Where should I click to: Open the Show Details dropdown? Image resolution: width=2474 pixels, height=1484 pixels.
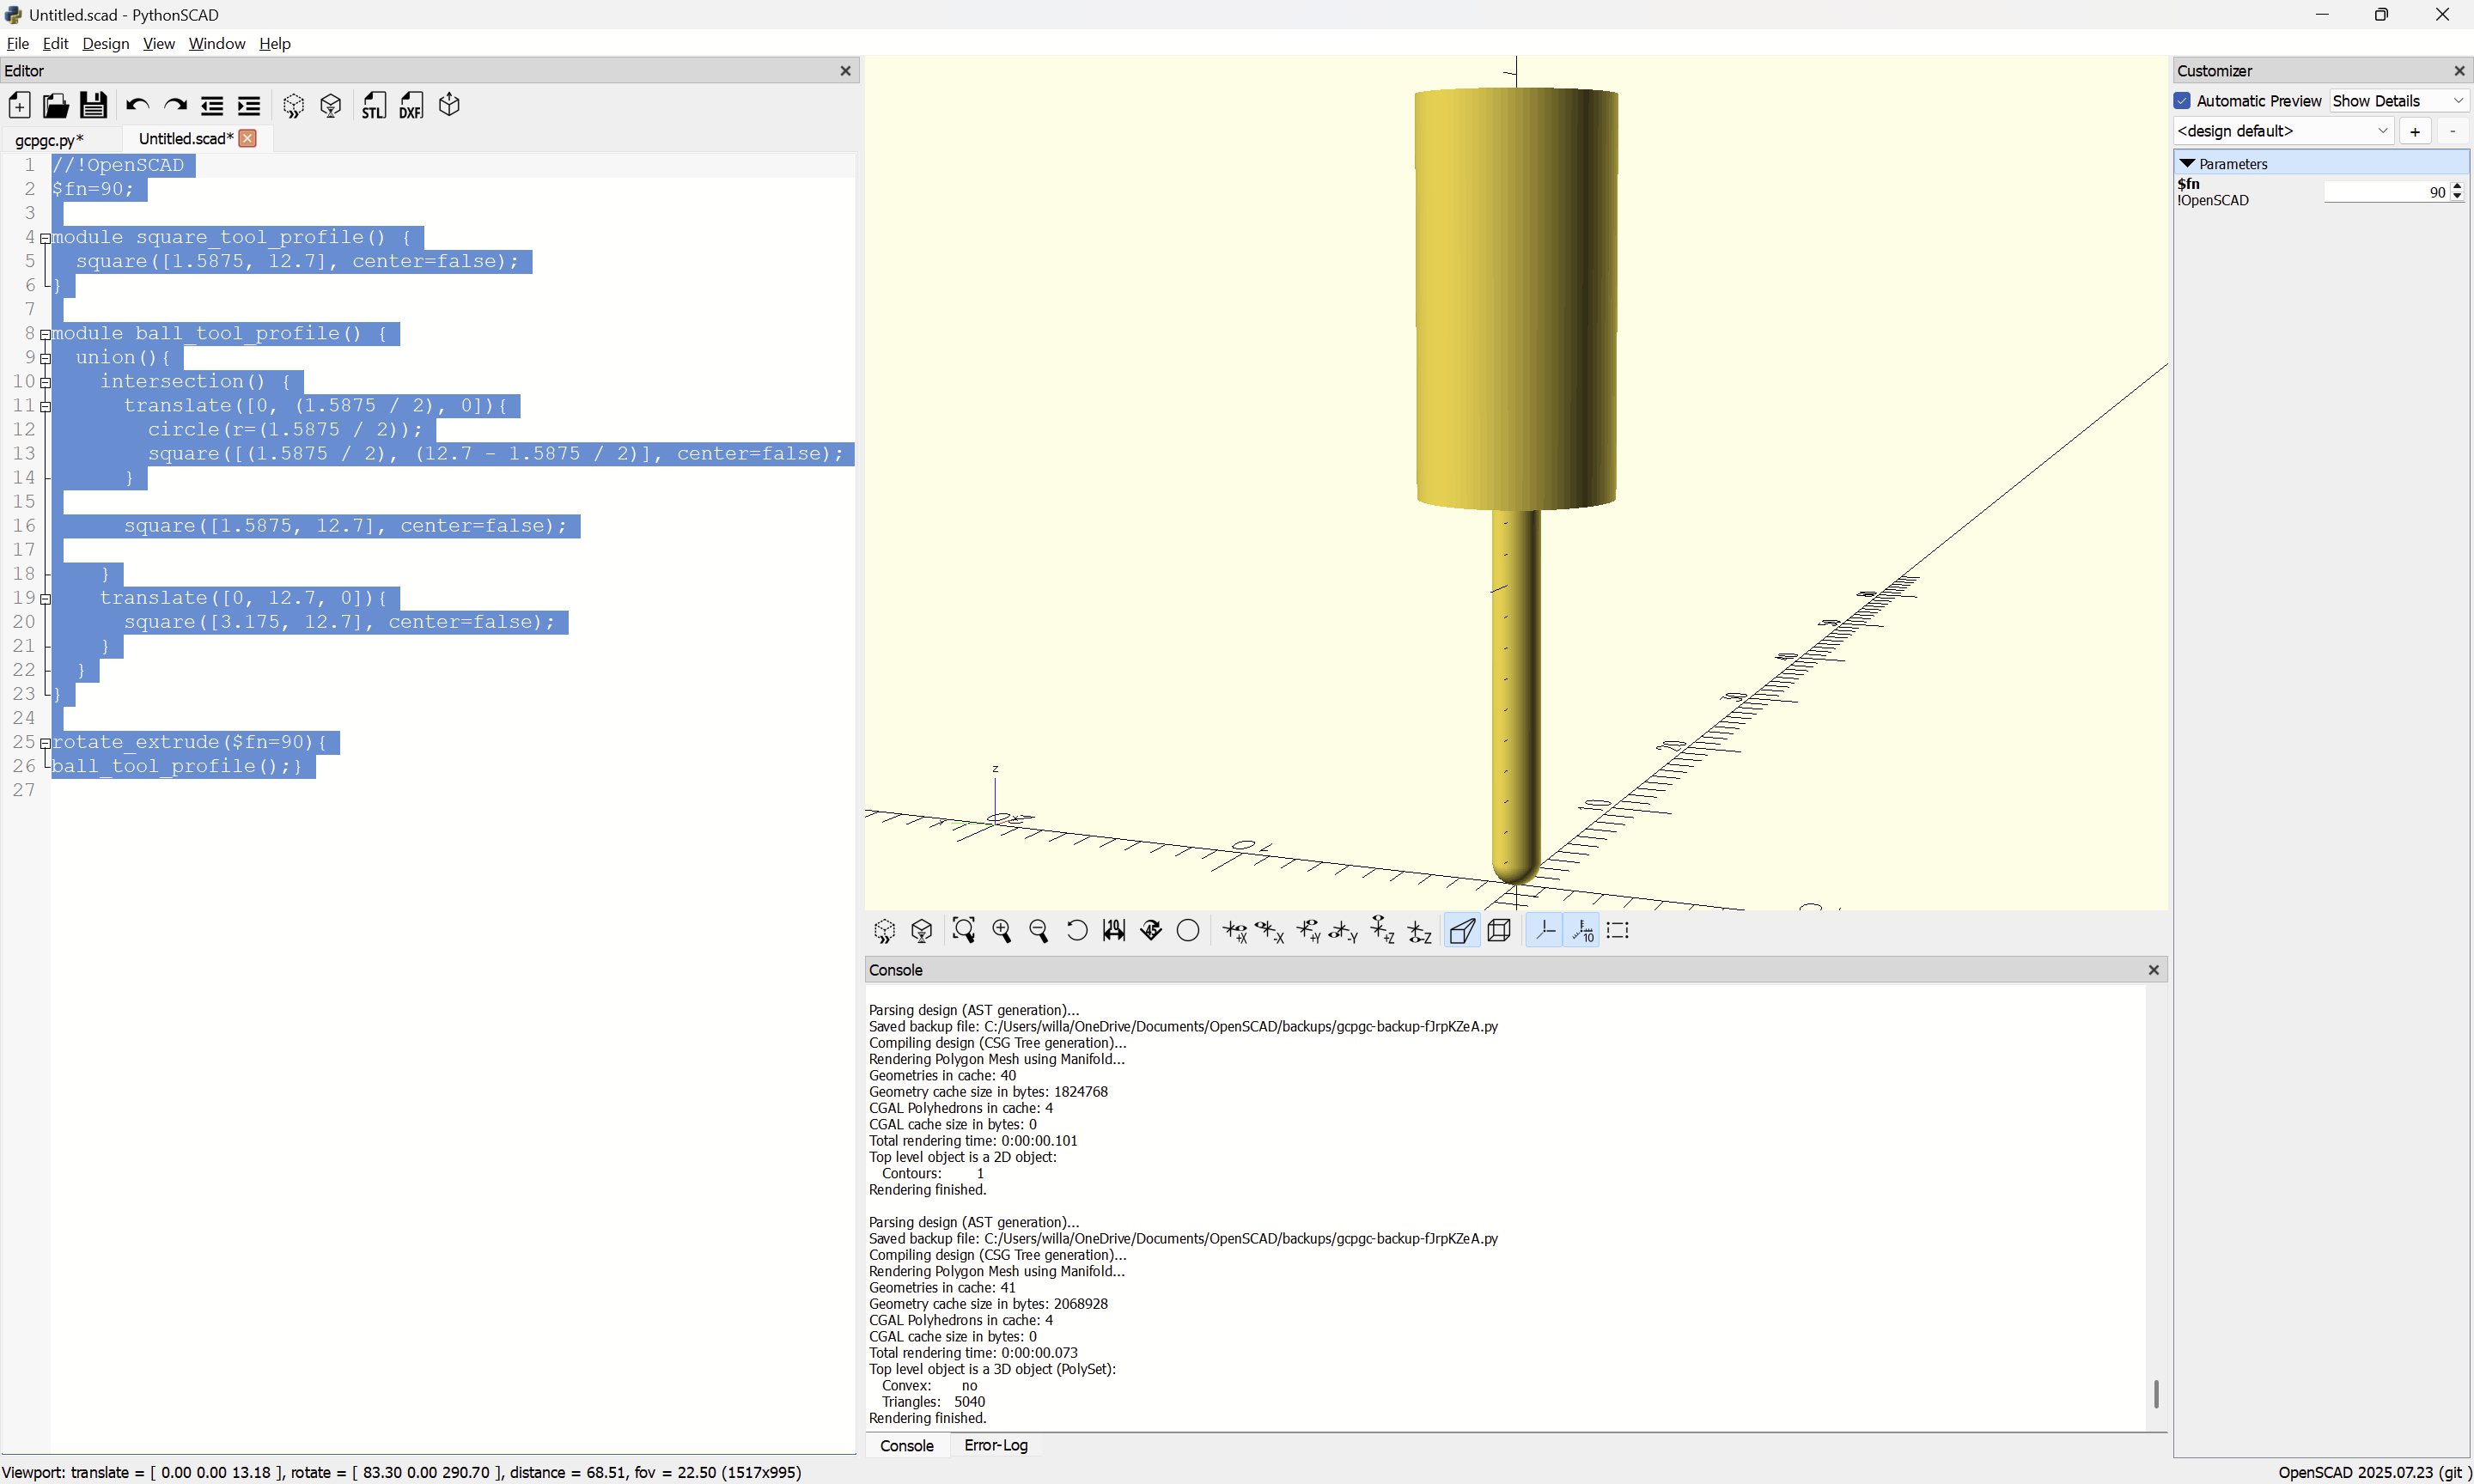(x=2397, y=101)
